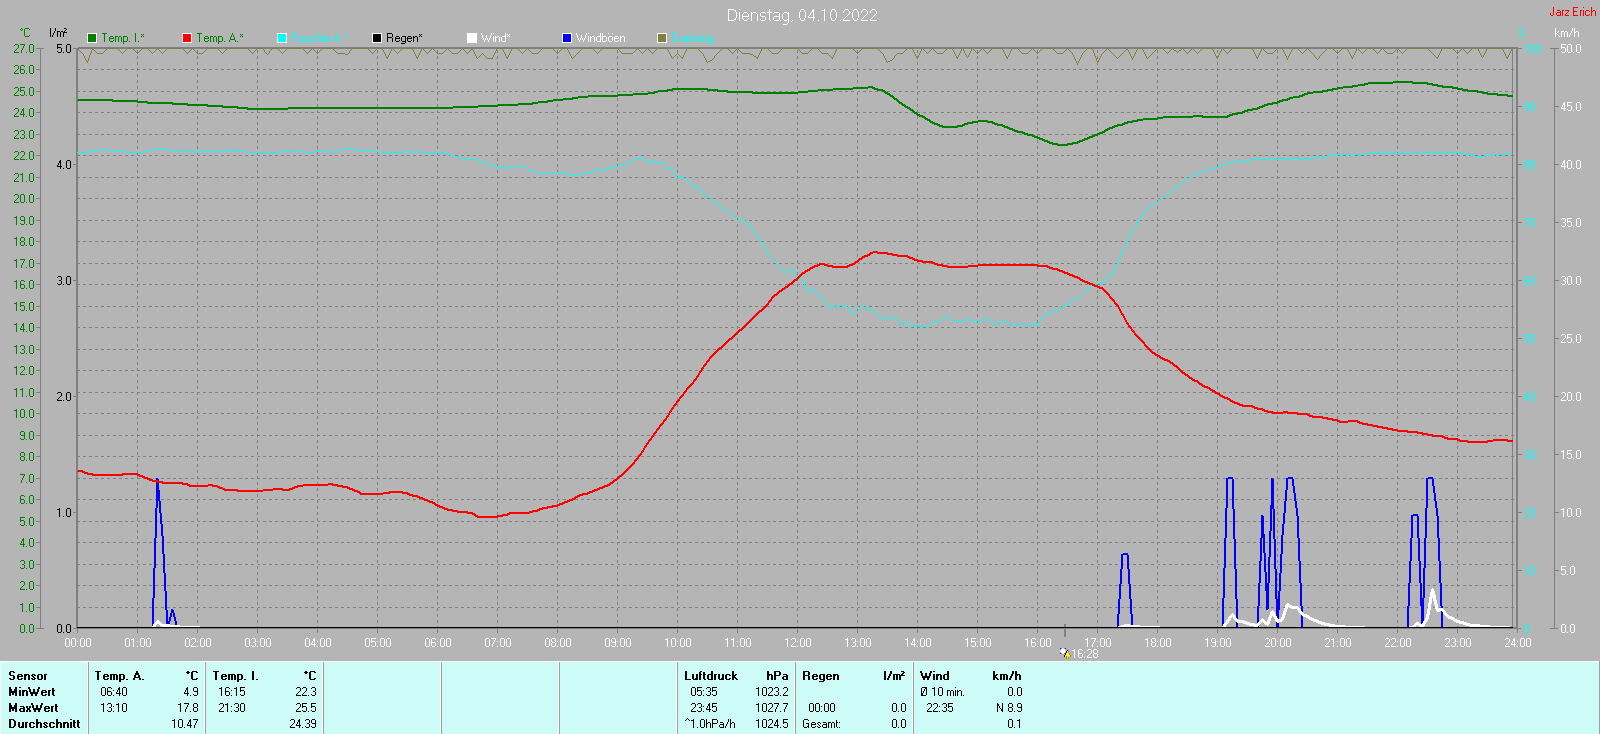Click the outdoor average value '10.47'
The height and width of the screenshot is (734, 1600).
click(185, 724)
